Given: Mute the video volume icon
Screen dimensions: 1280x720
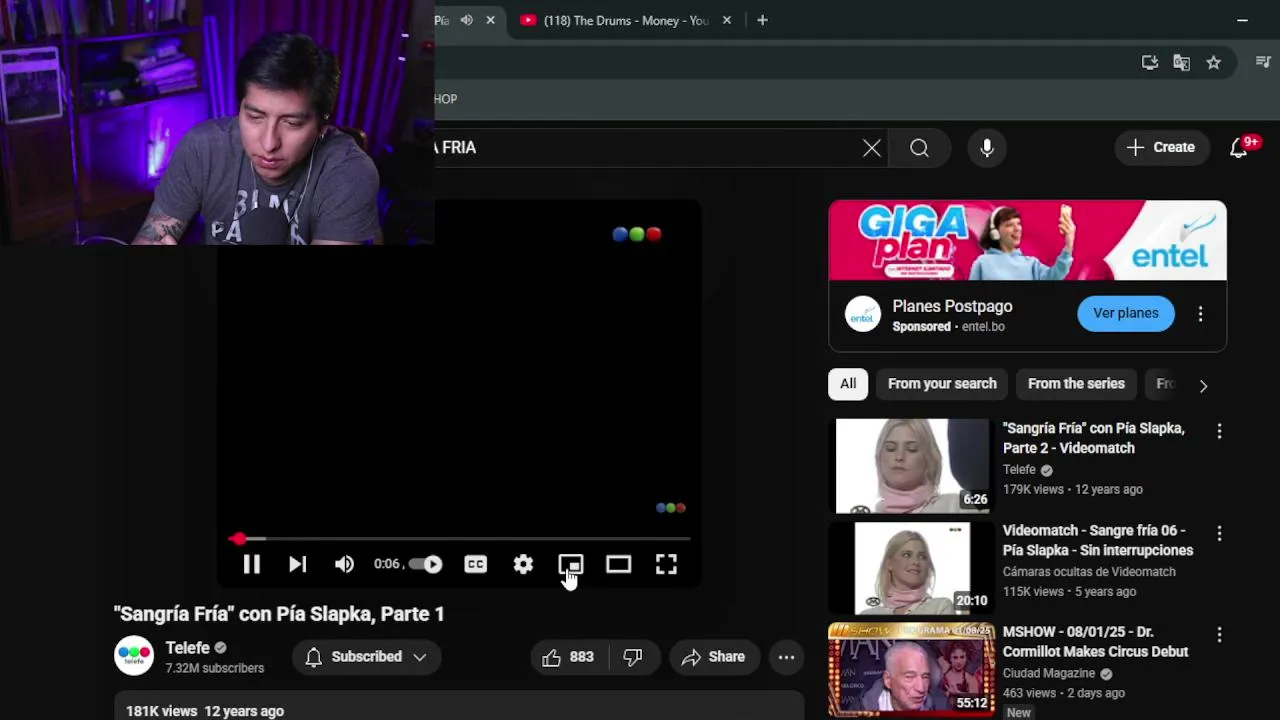Looking at the screenshot, I should point(344,565).
